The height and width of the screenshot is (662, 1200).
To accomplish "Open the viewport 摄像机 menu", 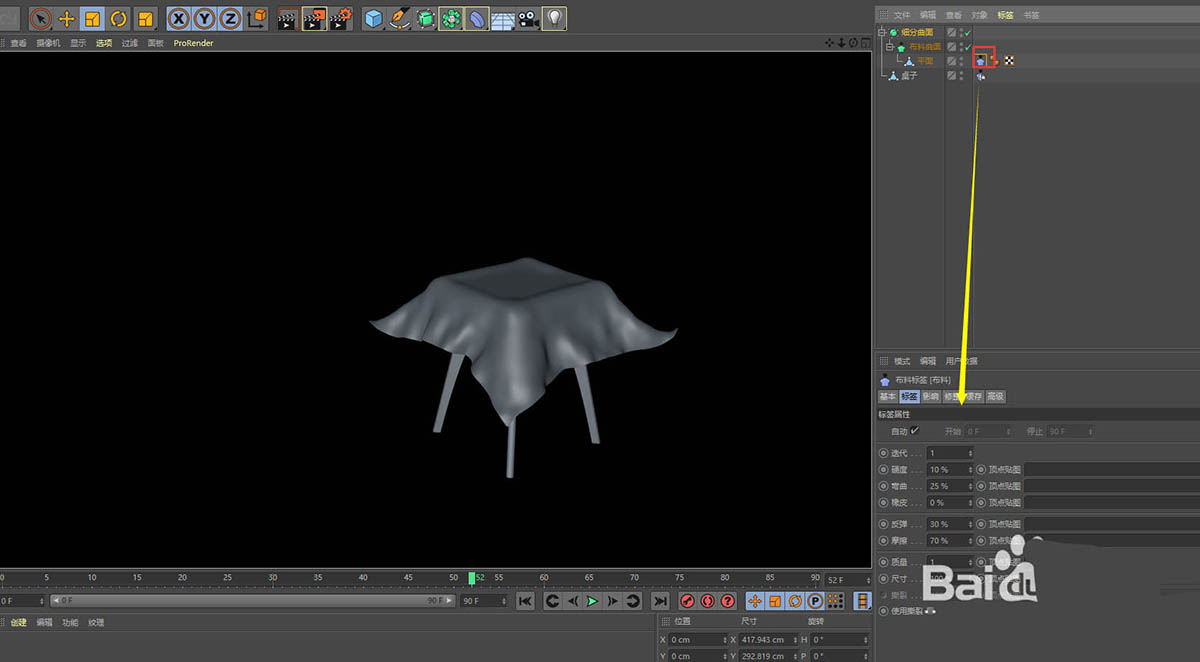I will click(x=48, y=43).
